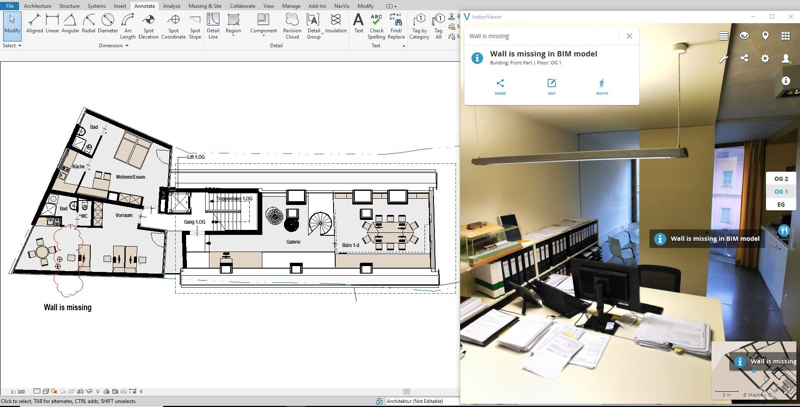Switch to floor EG
This screenshot has height=407, width=800.
[781, 205]
